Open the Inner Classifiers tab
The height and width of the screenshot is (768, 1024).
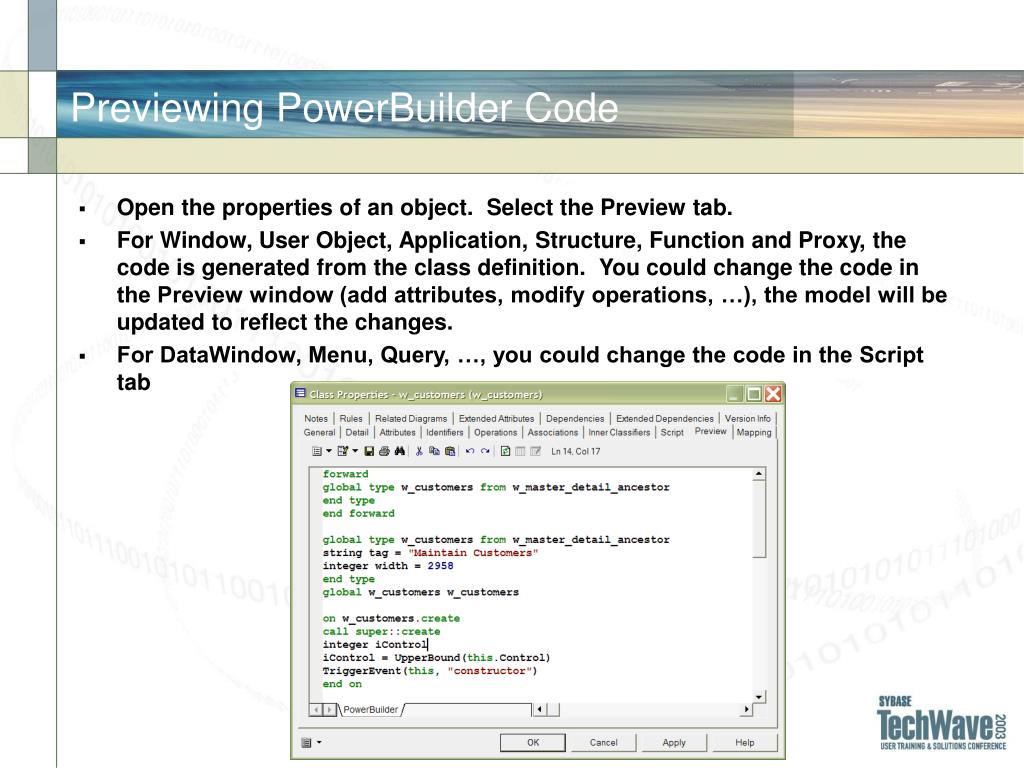(x=619, y=432)
